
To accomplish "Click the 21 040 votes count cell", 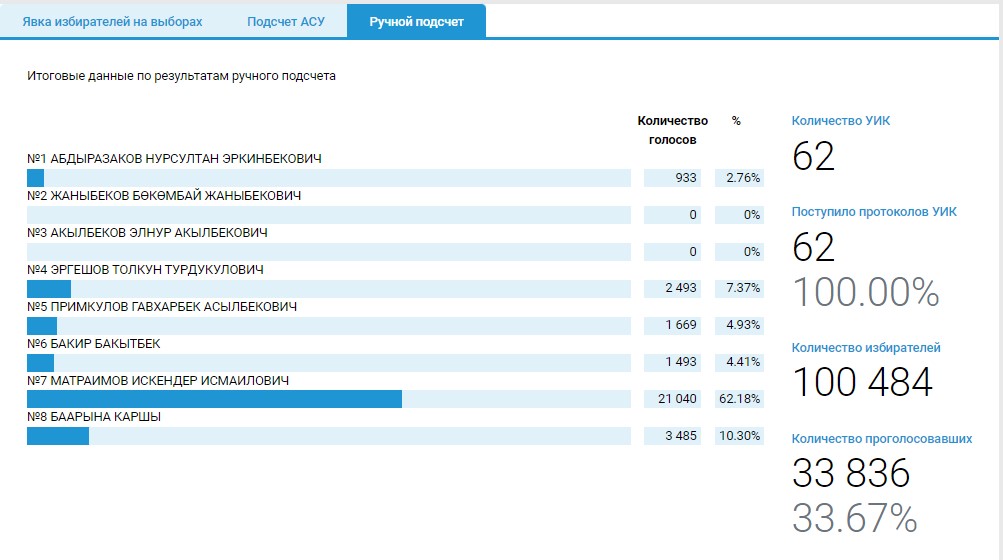I will 676,399.
